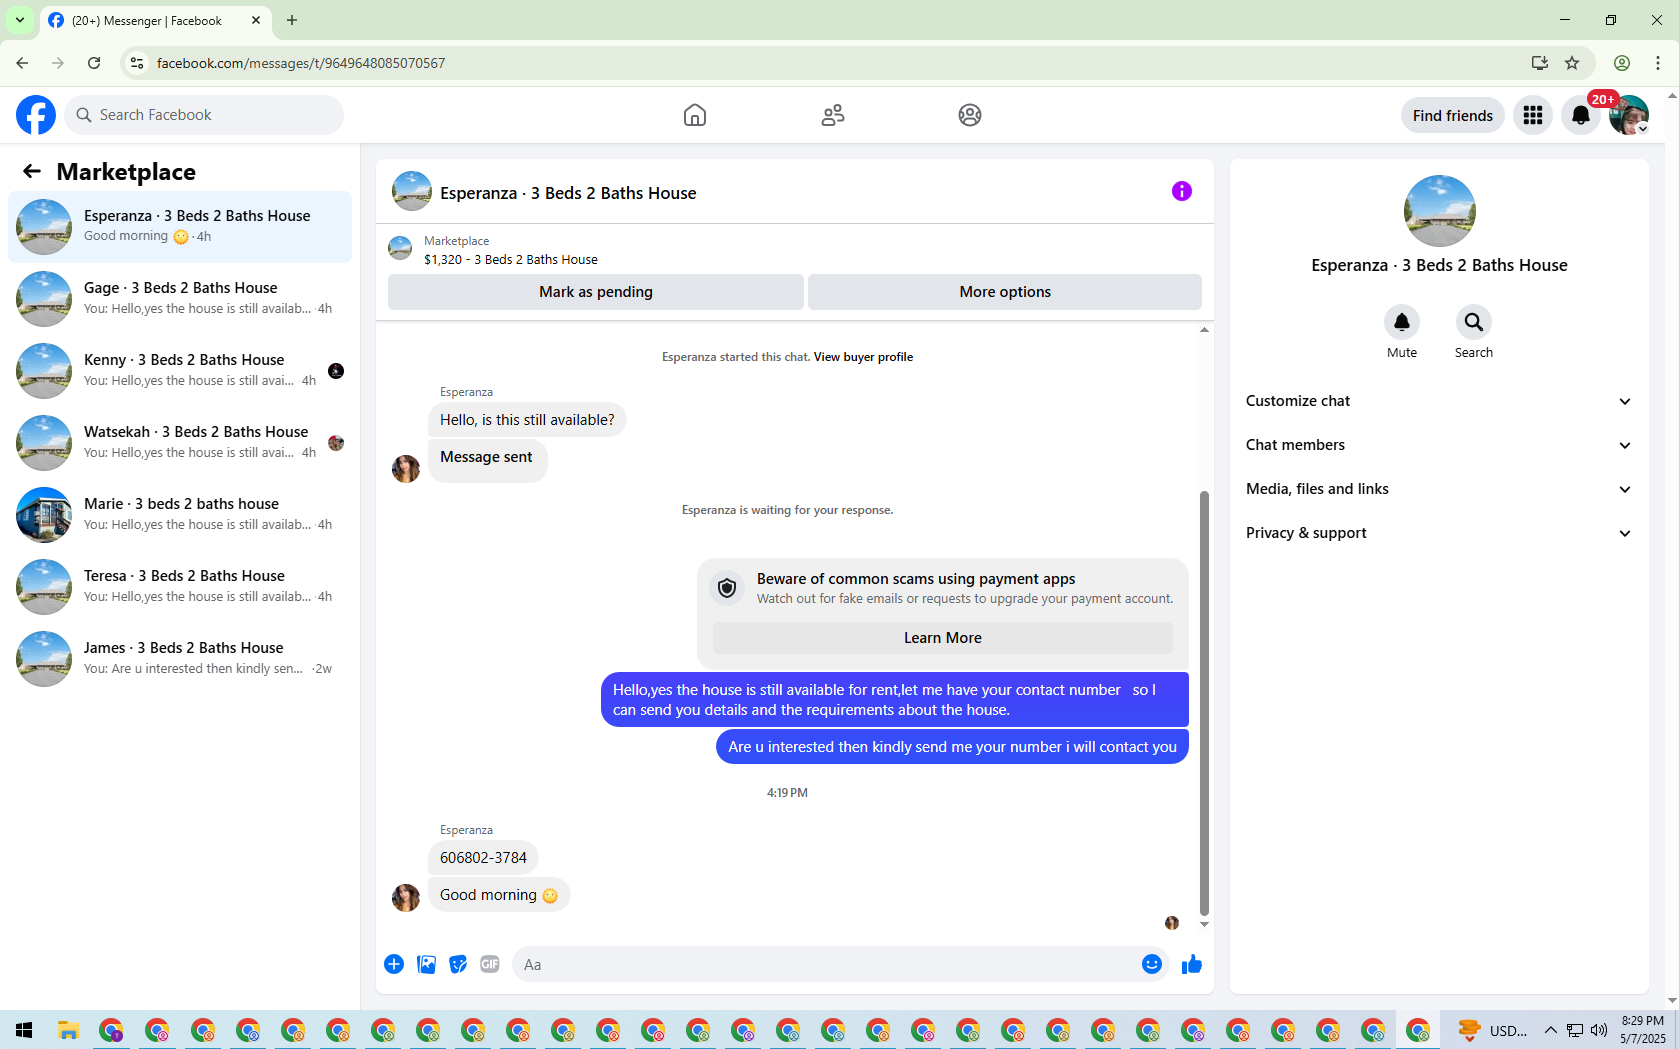Choose a GIF from the composer
This screenshot has width=1679, height=1049.
pos(490,964)
